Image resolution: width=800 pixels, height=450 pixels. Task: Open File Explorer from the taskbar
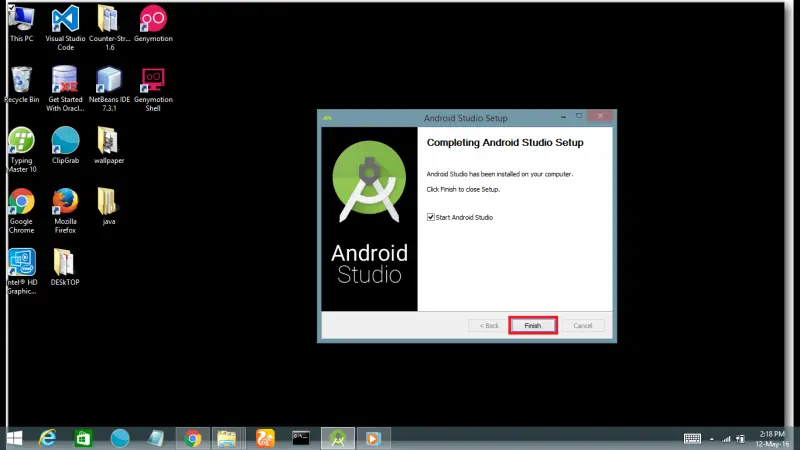coord(227,438)
